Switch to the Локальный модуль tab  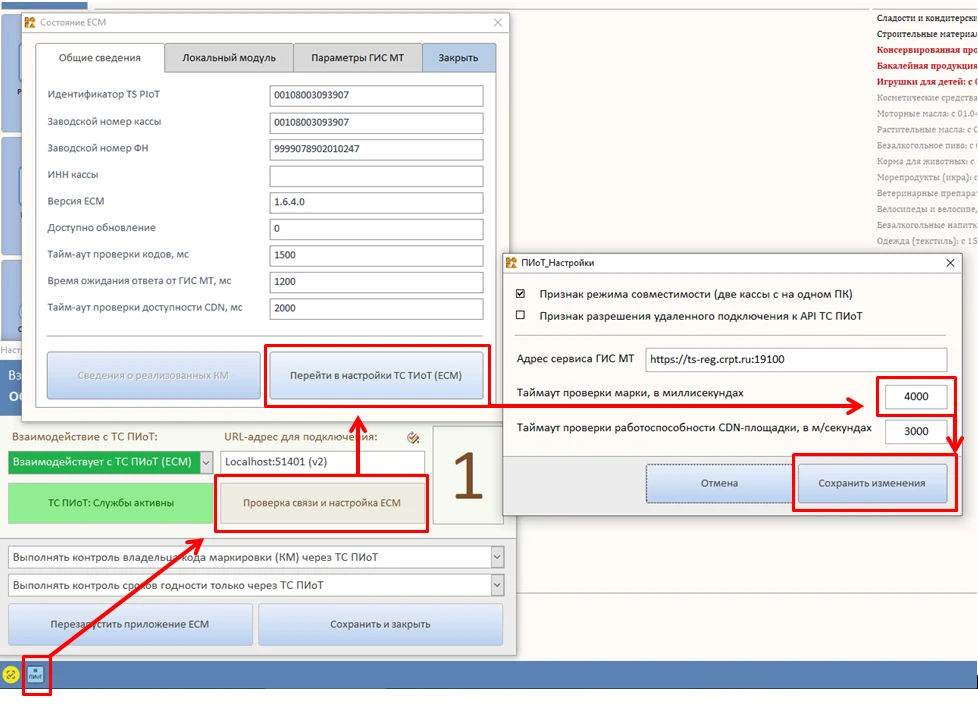coord(229,57)
